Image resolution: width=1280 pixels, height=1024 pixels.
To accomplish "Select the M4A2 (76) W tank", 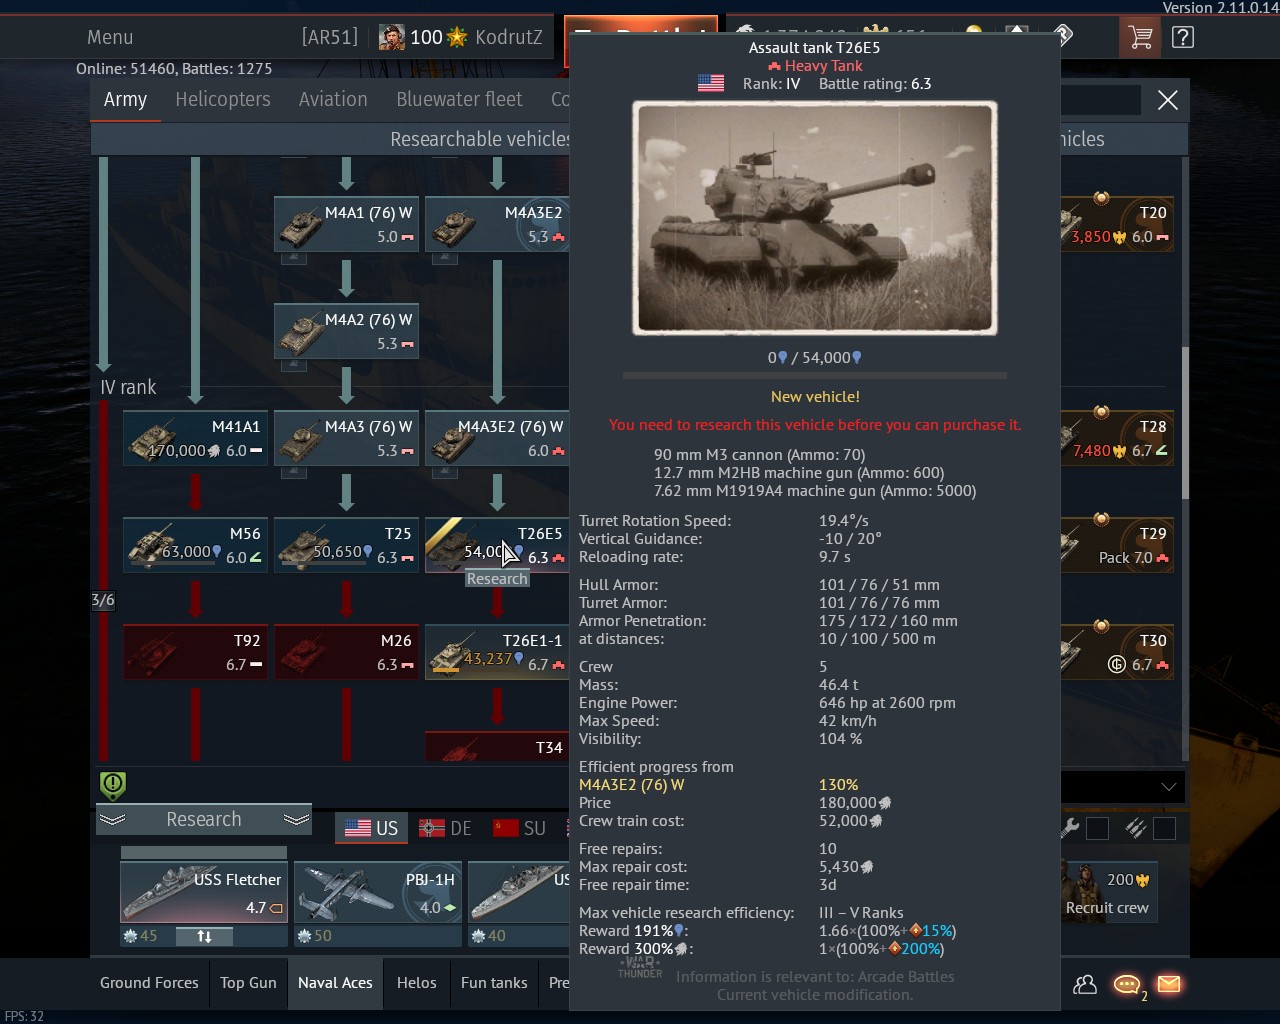I will click(x=346, y=331).
